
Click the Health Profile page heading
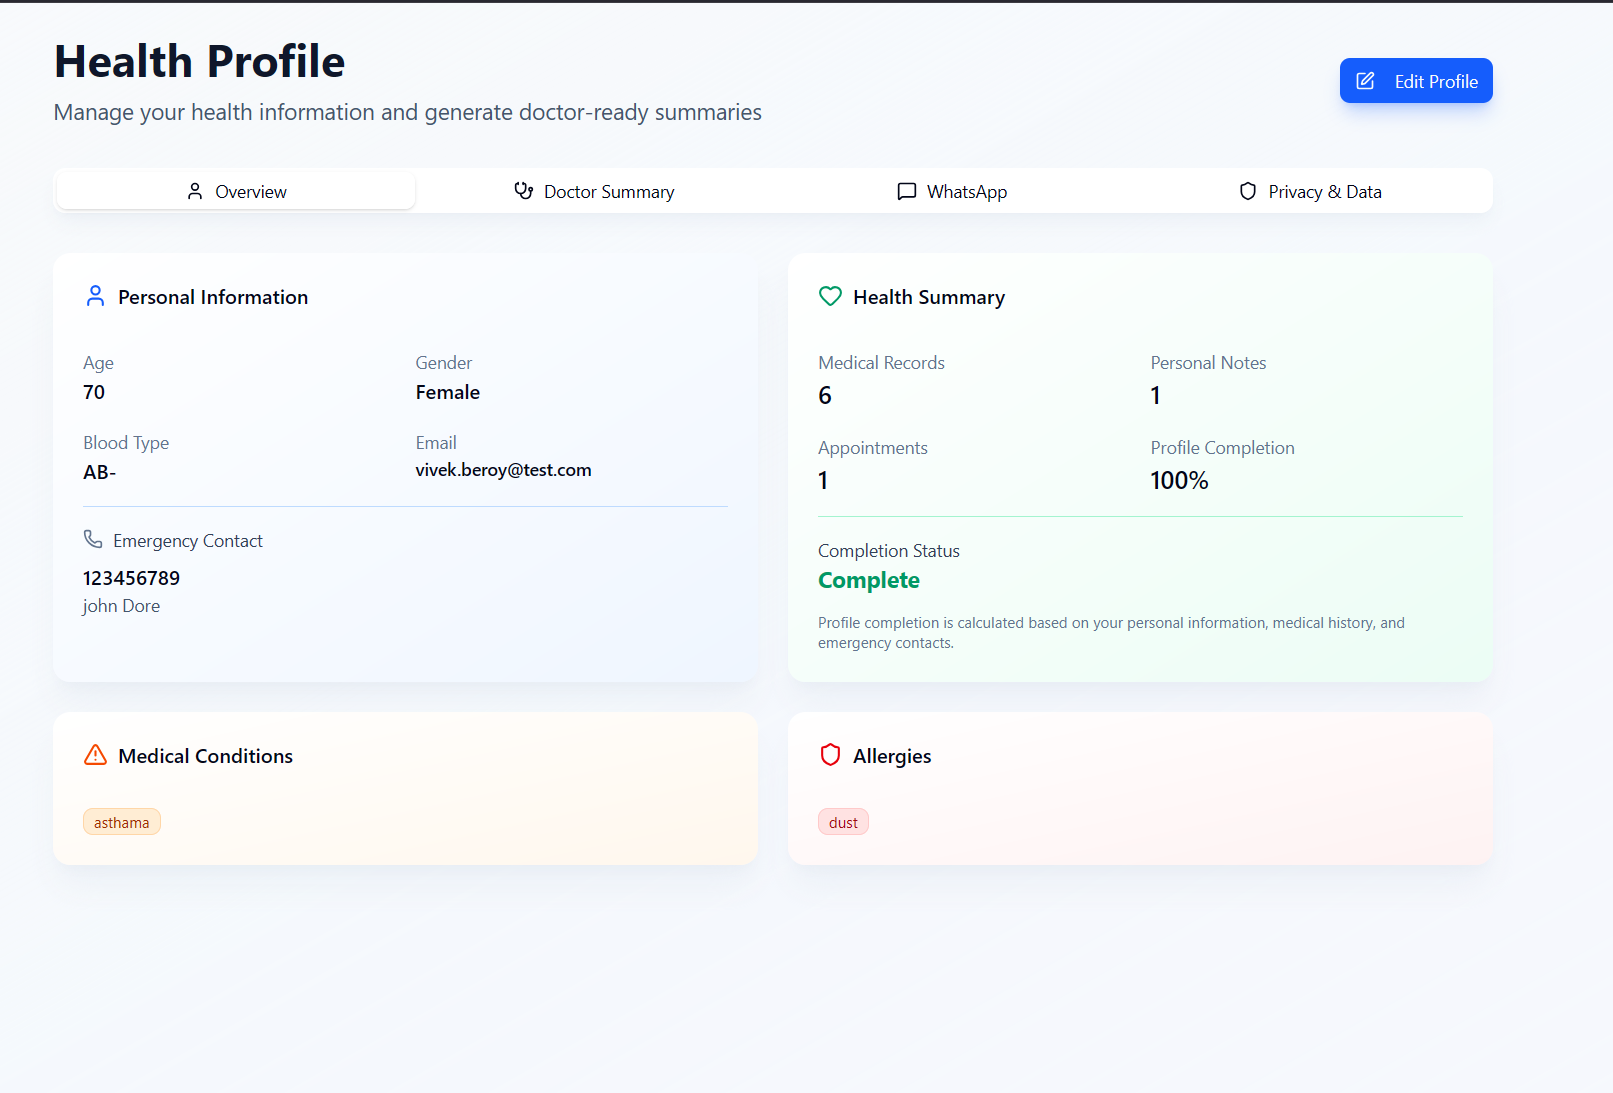(x=200, y=61)
